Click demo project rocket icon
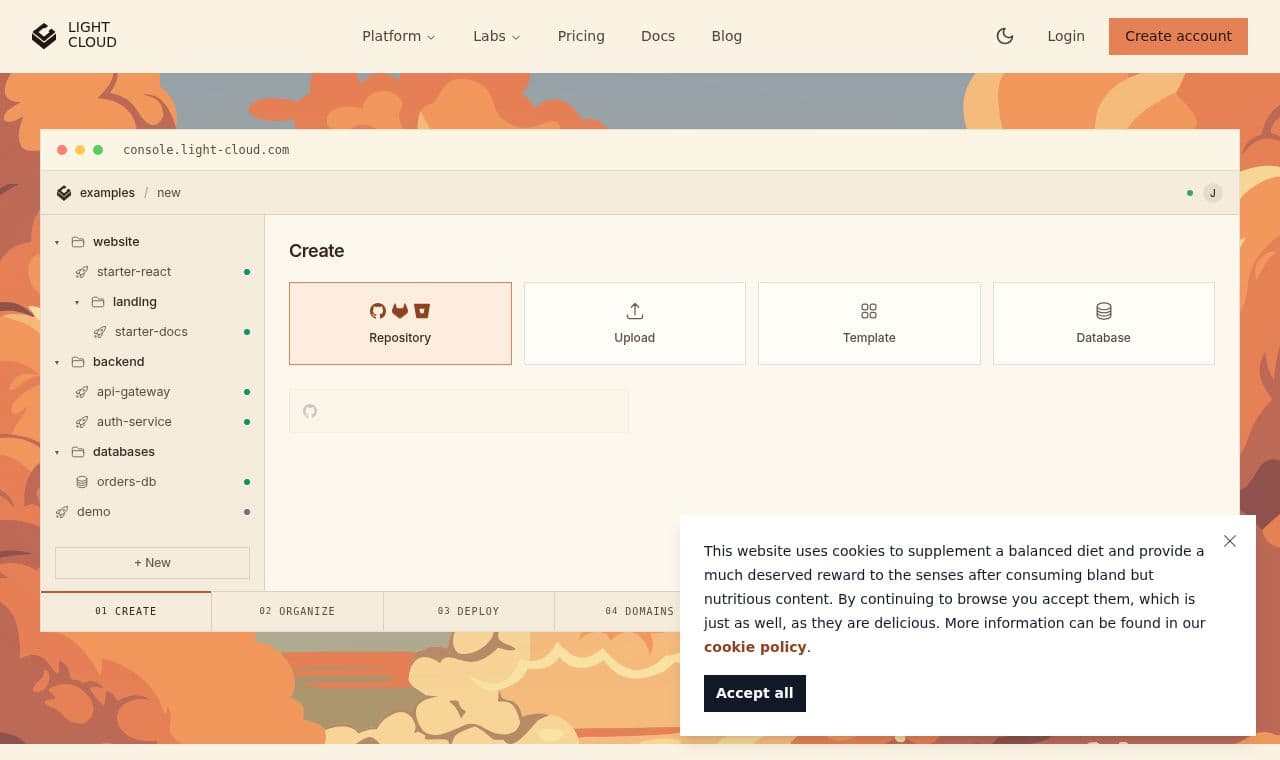1280x760 pixels. tap(62, 512)
